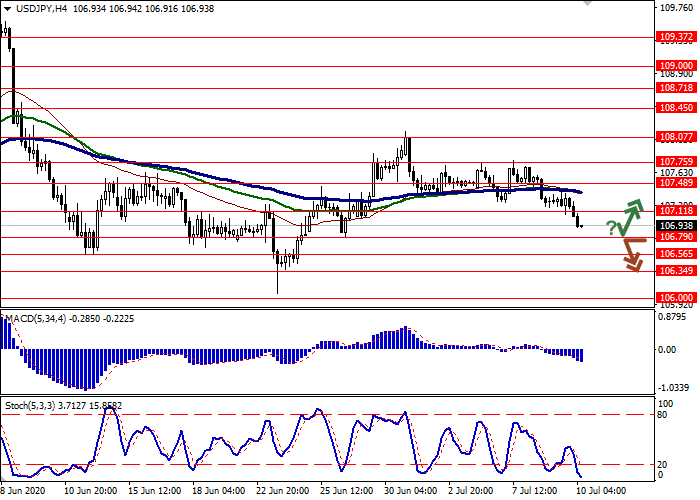700x500 pixels.
Task: Click the 22 Jun 20:00 time label
Action: tap(283, 491)
